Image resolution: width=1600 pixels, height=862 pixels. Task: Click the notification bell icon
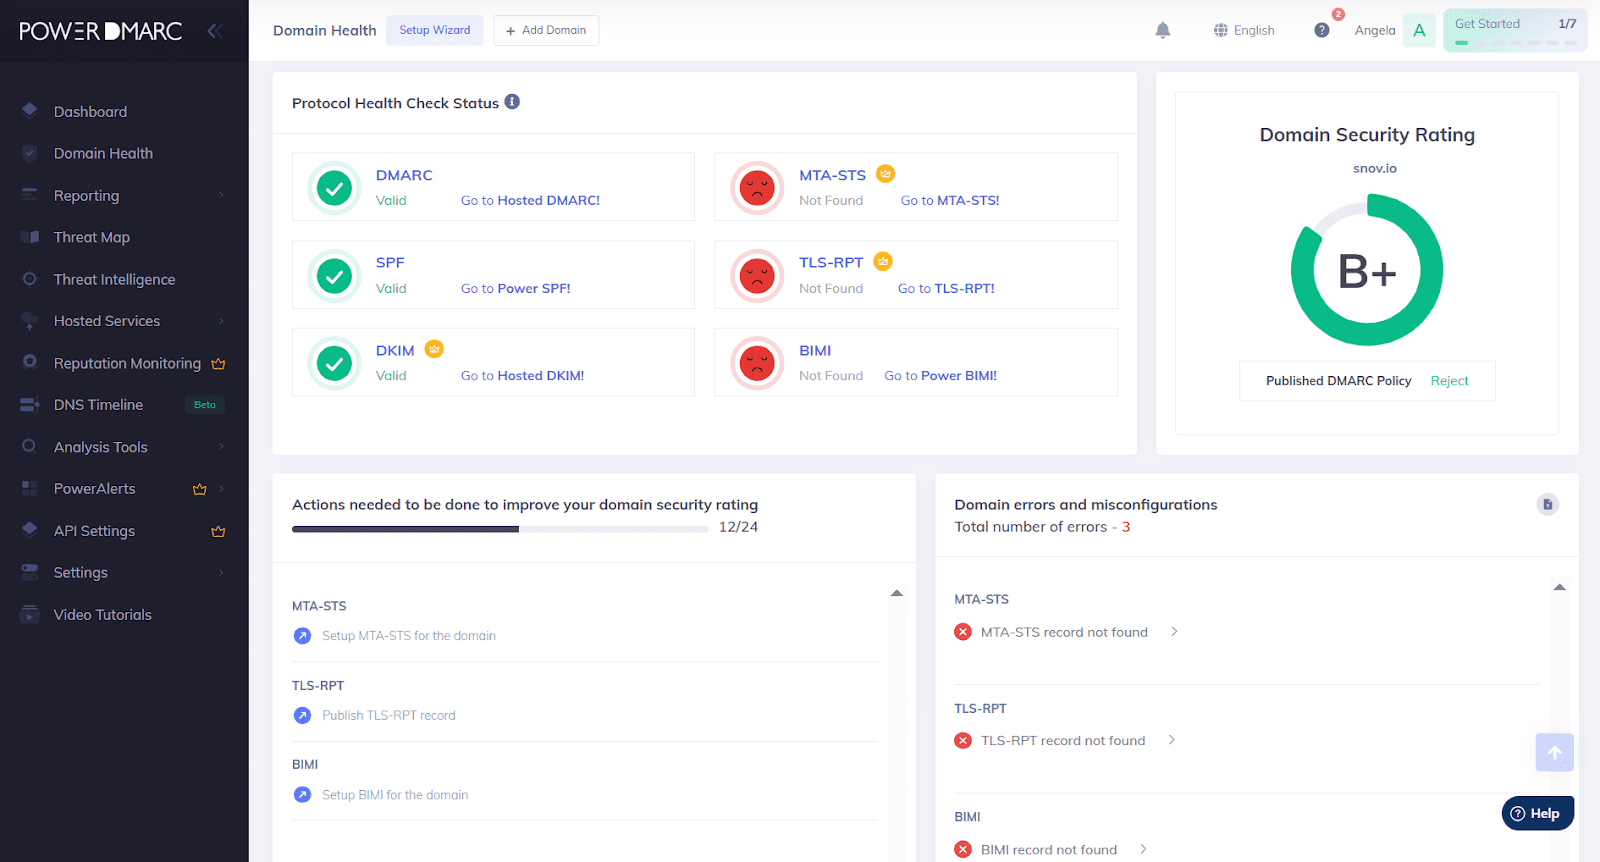pos(1162,30)
